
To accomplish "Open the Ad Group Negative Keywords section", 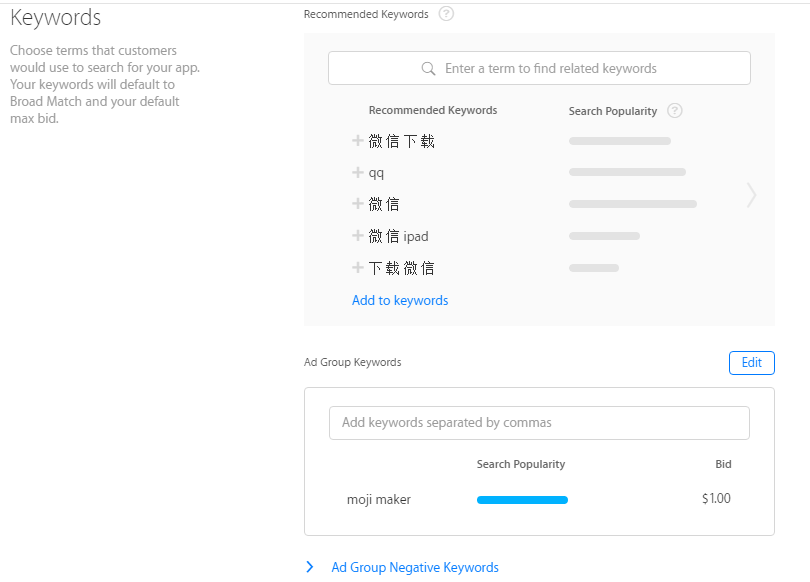I will tap(415, 567).
